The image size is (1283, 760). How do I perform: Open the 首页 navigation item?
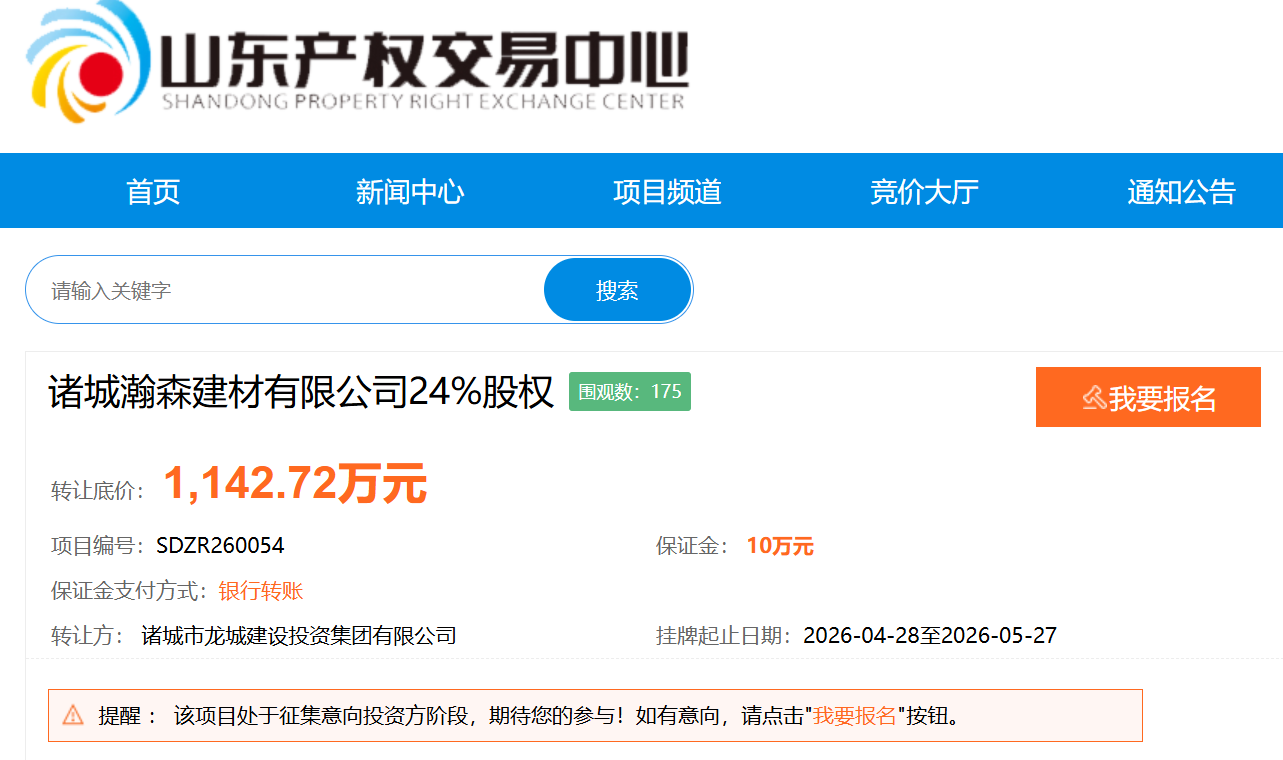(x=153, y=191)
